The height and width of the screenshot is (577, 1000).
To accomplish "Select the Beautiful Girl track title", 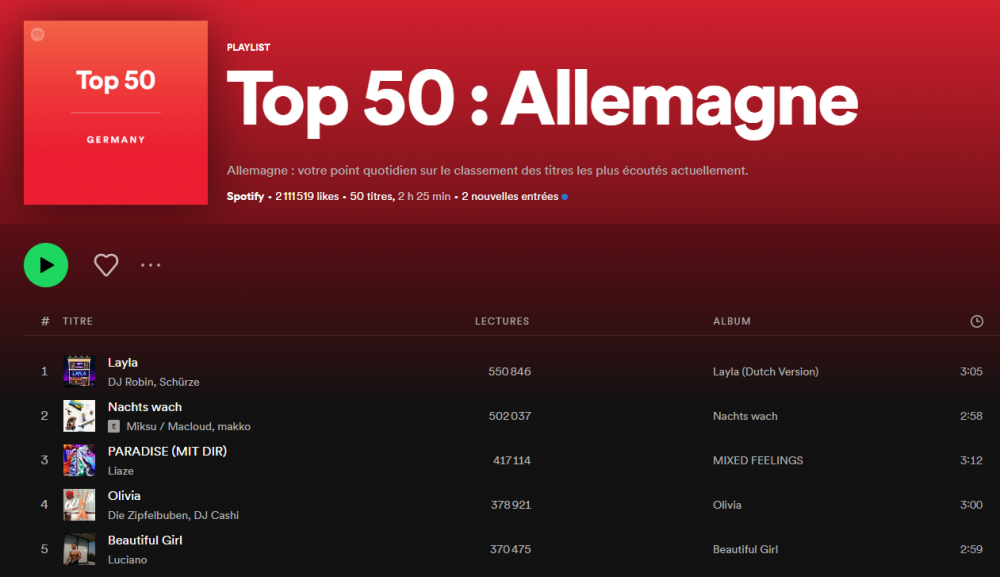I will click(x=145, y=540).
